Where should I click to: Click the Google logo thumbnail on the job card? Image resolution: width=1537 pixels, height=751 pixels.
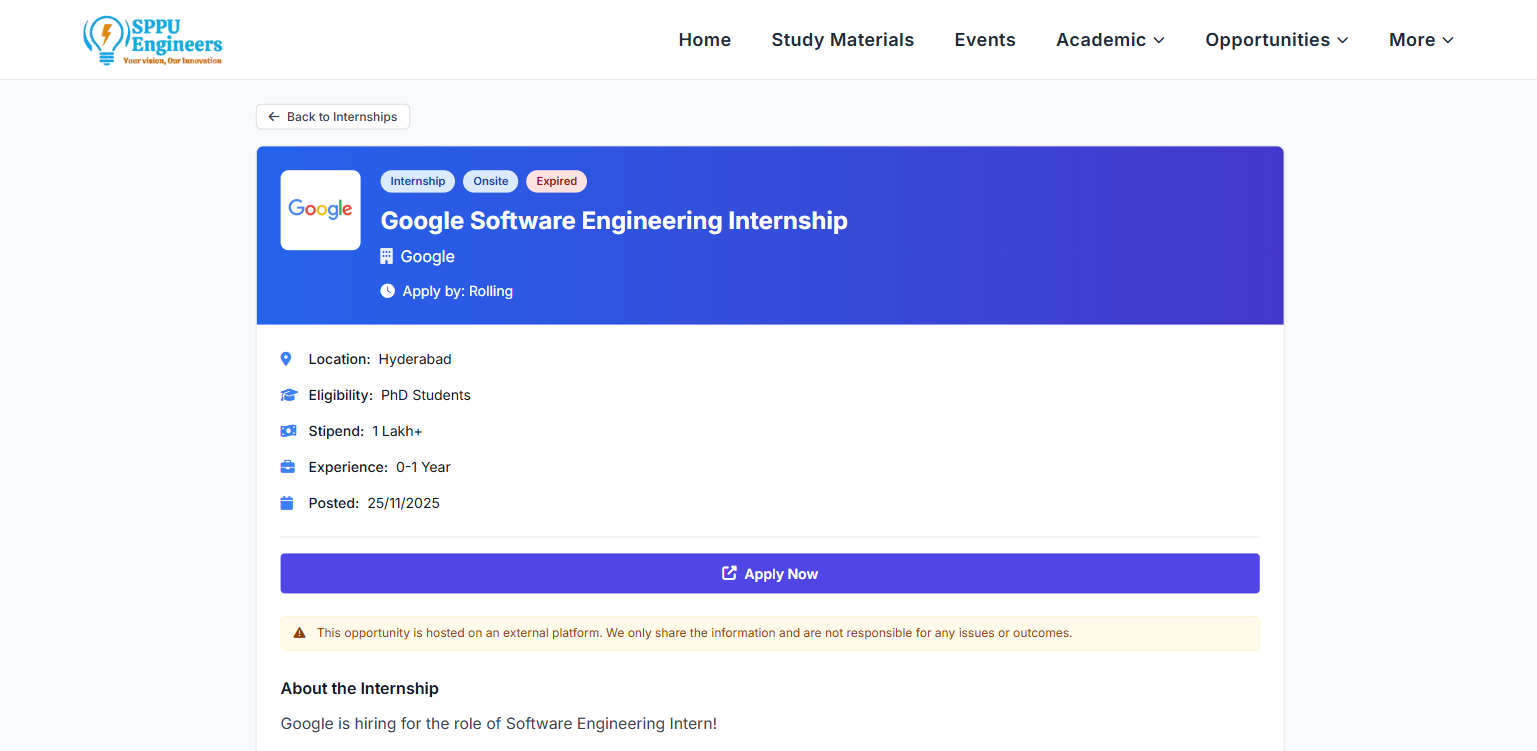pyautogui.click(x=320, y=210)
